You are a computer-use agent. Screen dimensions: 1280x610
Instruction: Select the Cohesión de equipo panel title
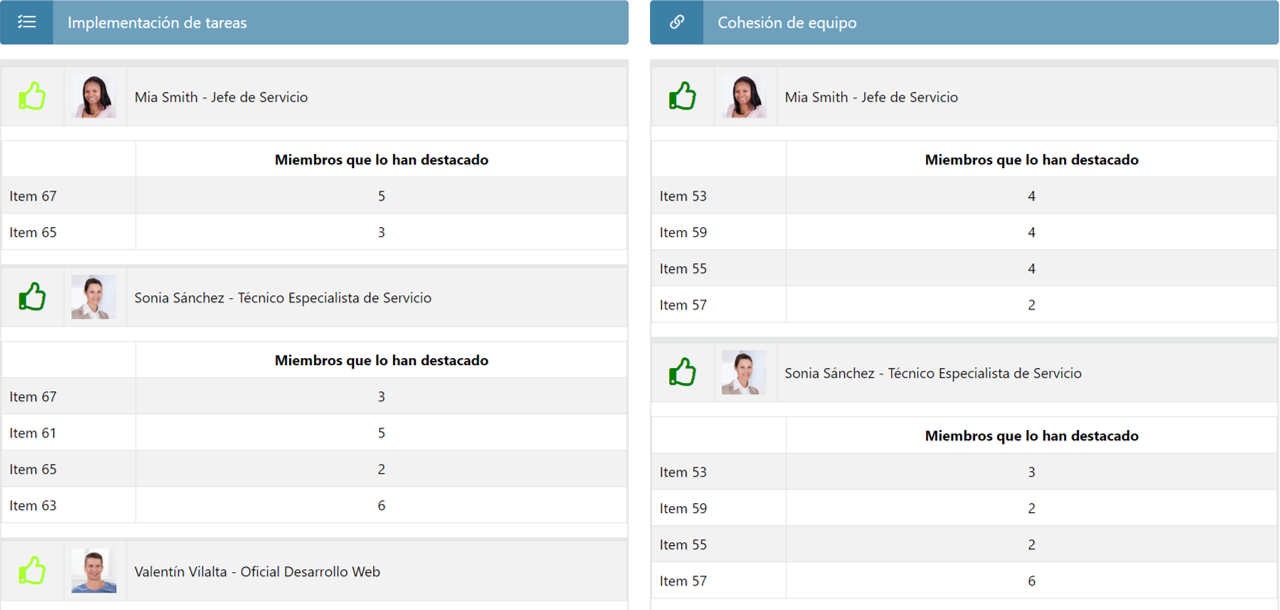point(787,22)
